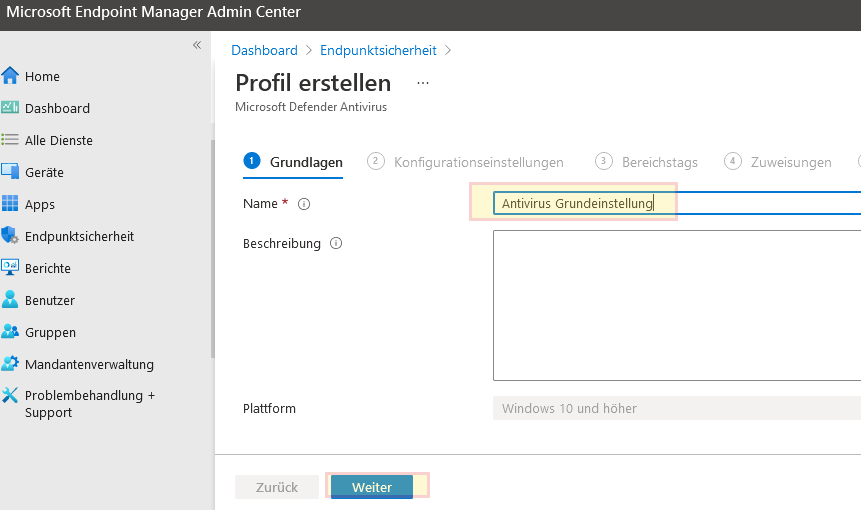This screenshot has height=510, width=861.
Task: Show info tooltip next to Name
Action: tap(305, 204)
